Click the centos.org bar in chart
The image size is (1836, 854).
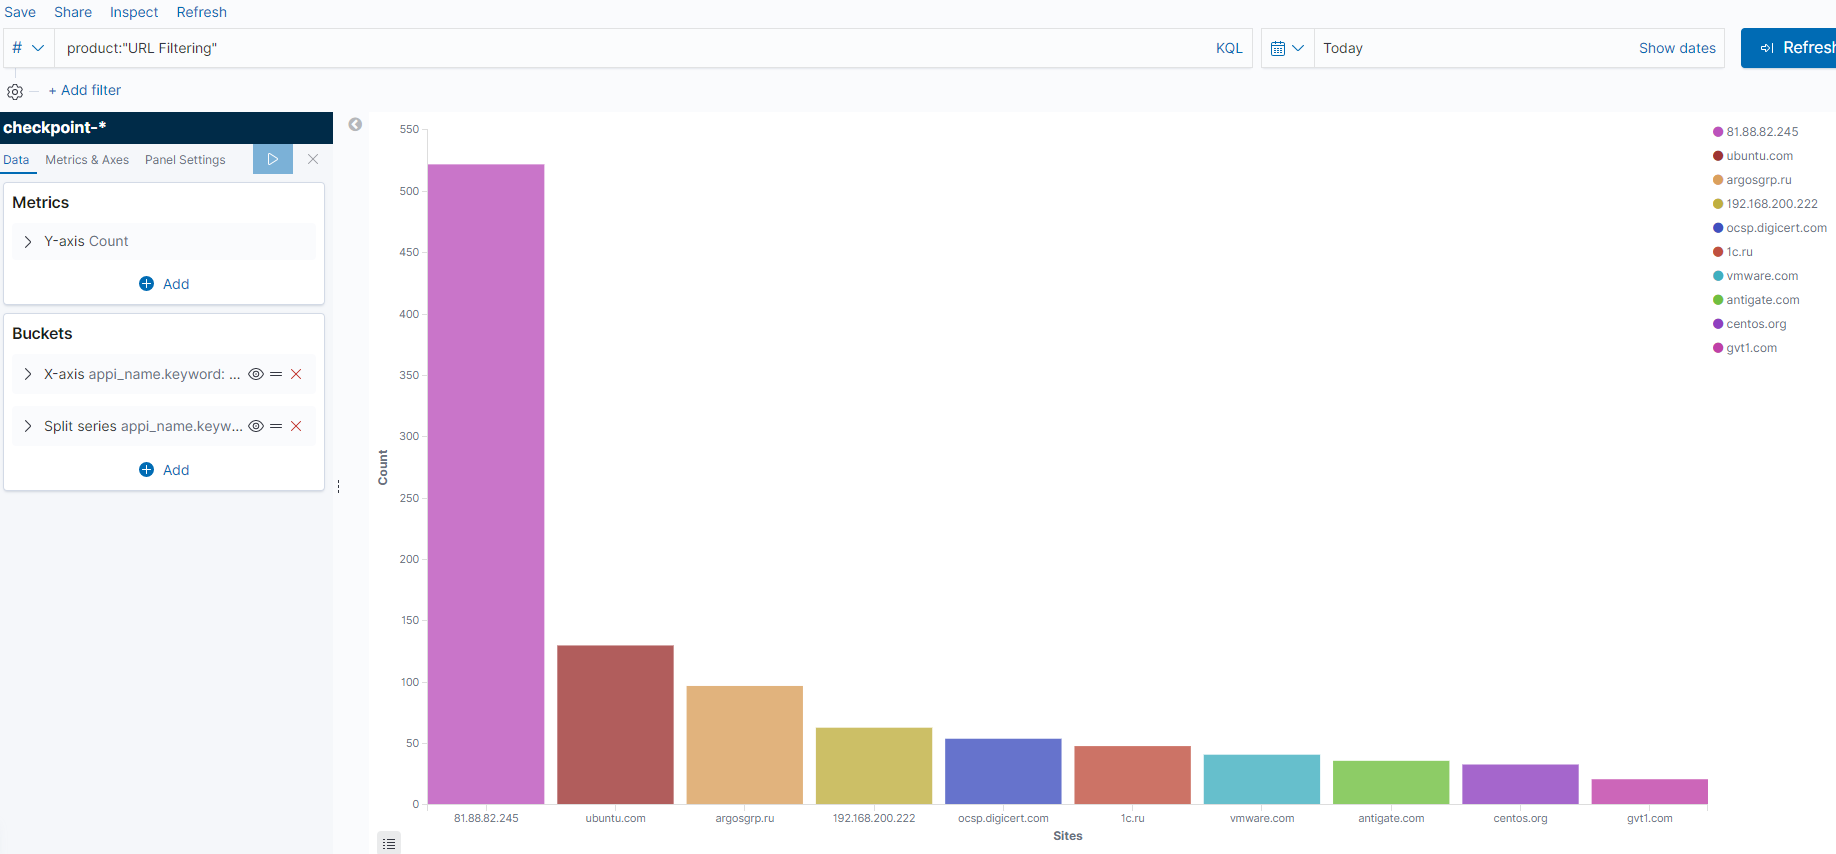pos(1521,784)
